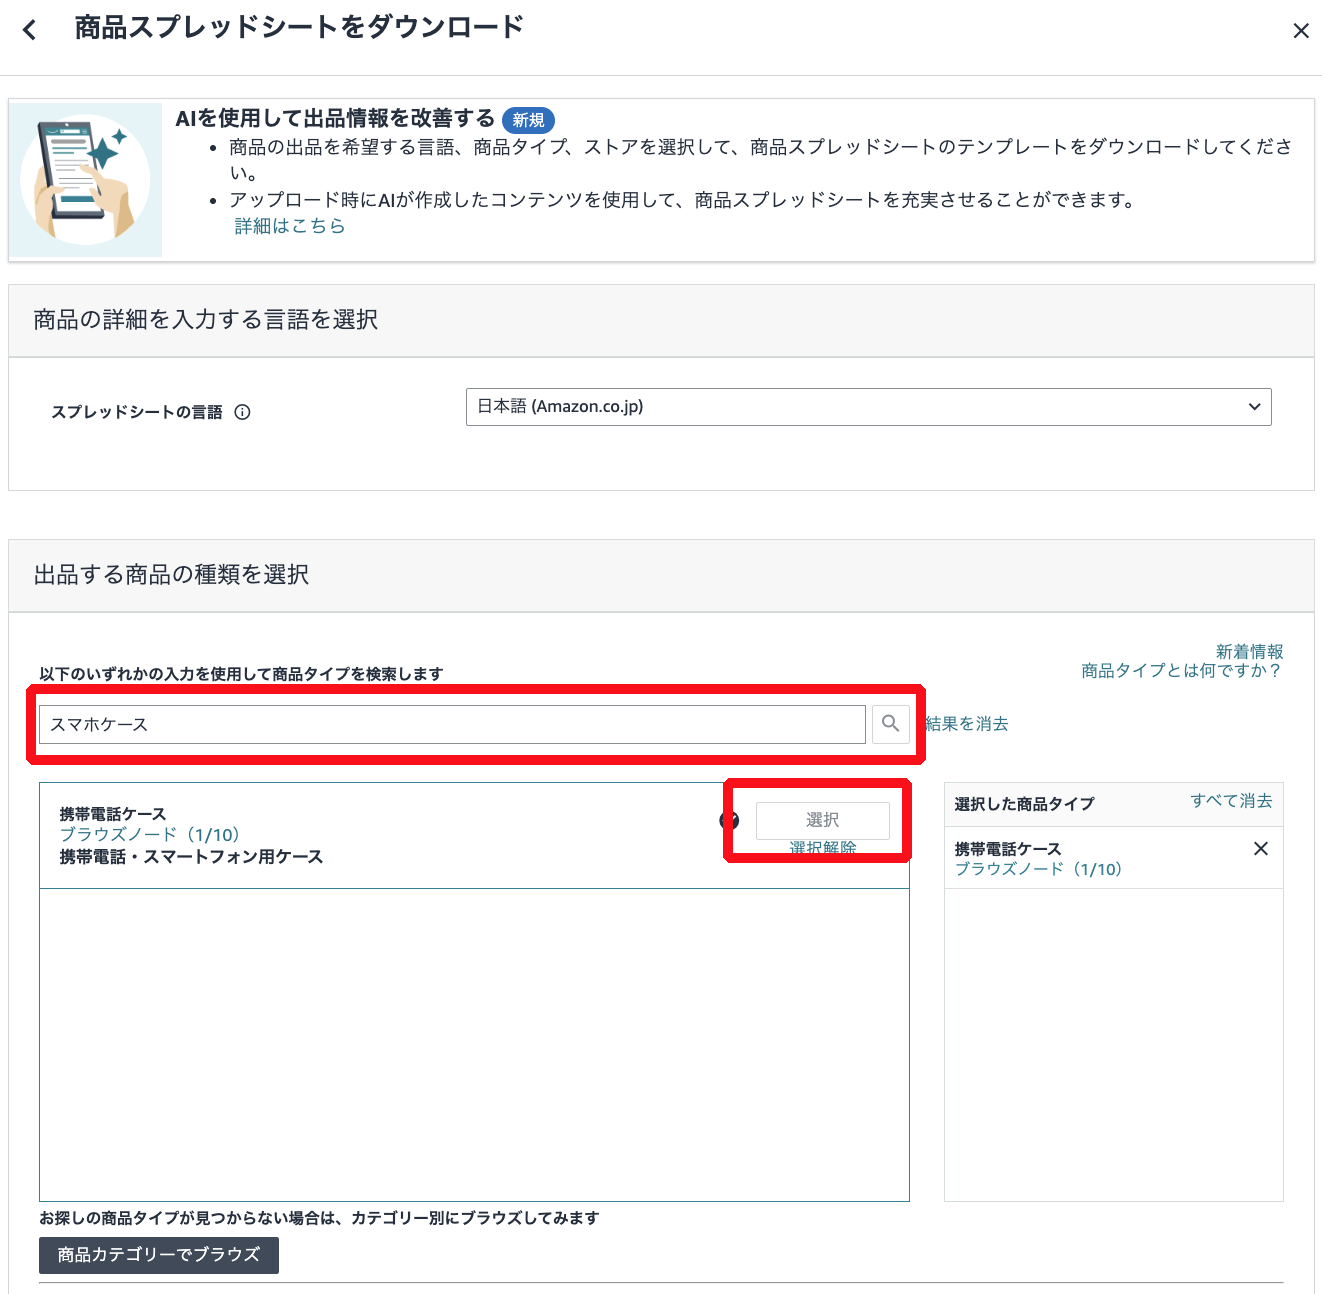
Task: Click すべて消去 to clear selected types
Action: [x=1231, y=801]
